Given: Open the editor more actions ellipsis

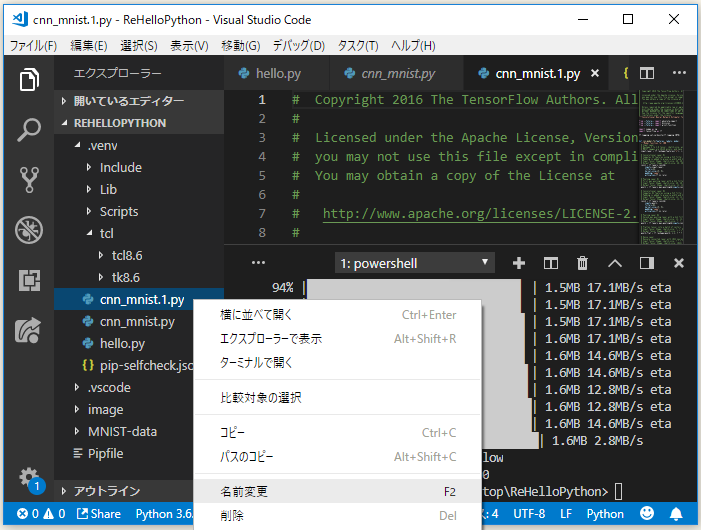Looking at the screenshot, I should (679, 73).
